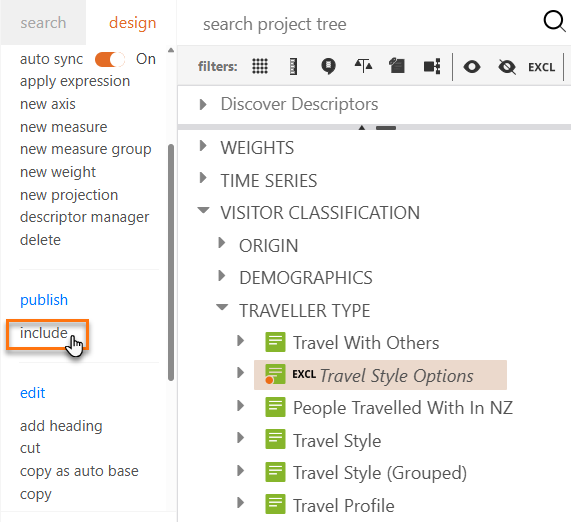Click the publish section link

[44, 300]
